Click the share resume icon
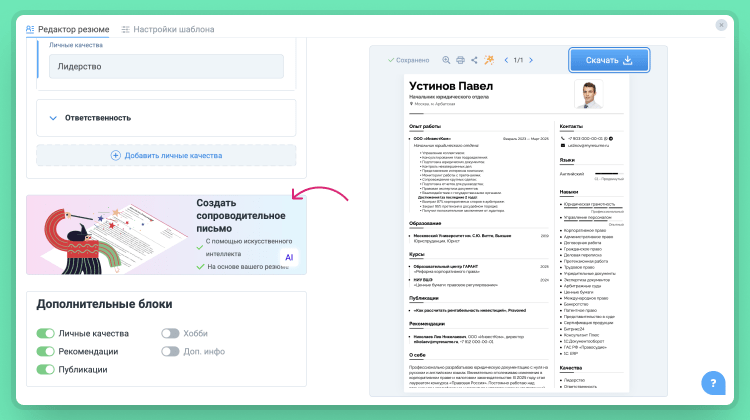The width and height of the screenshot is (750, 420). [474, 61]
